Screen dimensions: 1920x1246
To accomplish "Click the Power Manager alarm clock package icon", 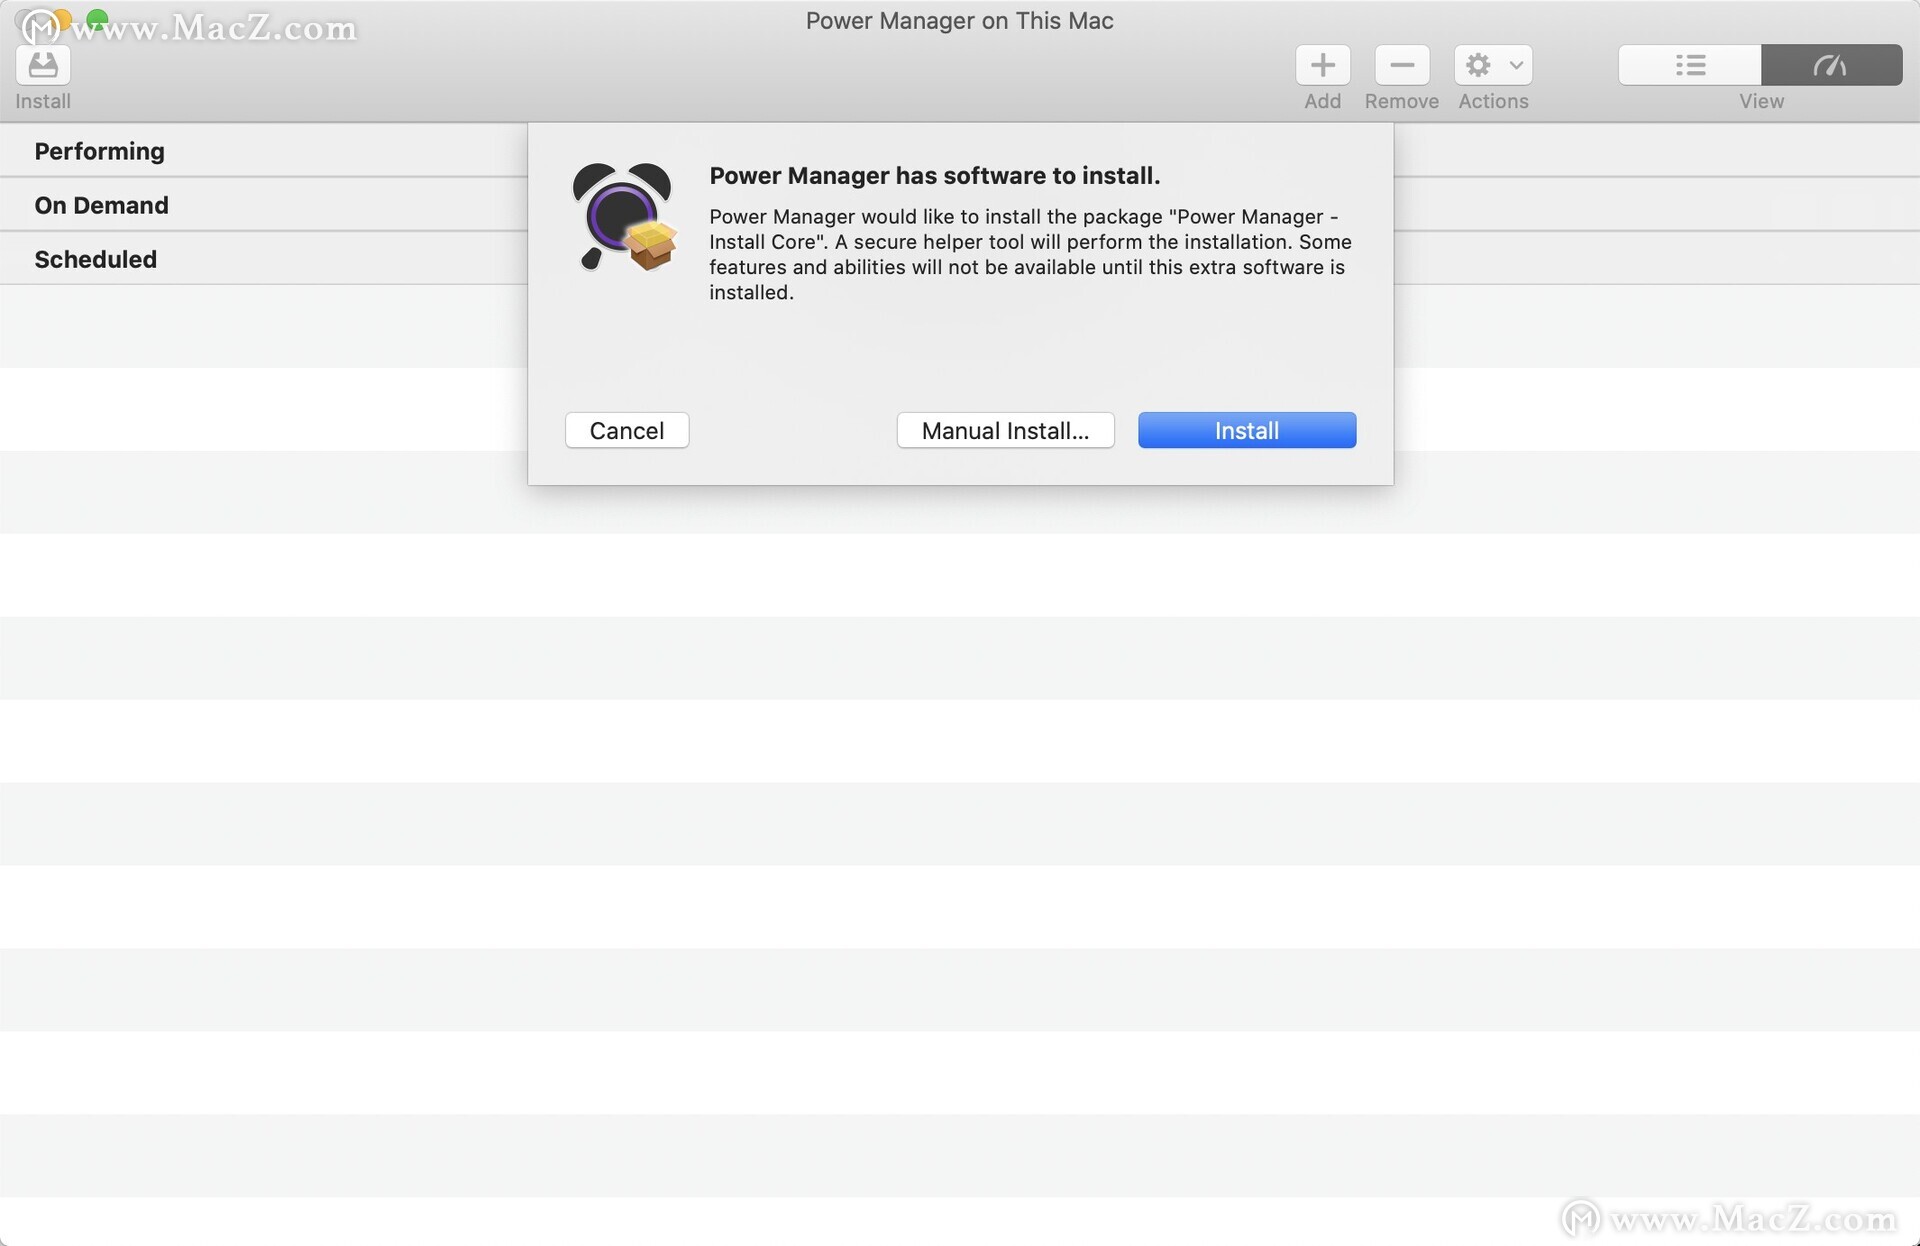I will click(623, 217).
